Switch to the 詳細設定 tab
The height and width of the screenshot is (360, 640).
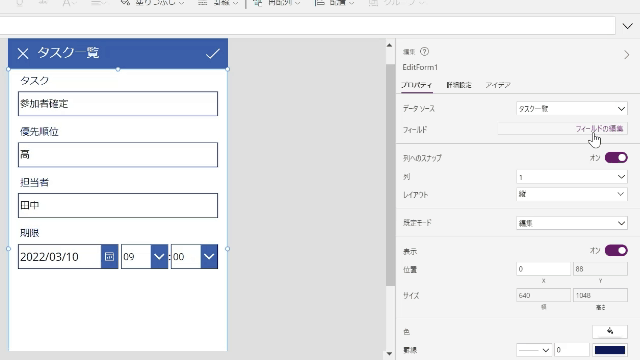(459, 85)
